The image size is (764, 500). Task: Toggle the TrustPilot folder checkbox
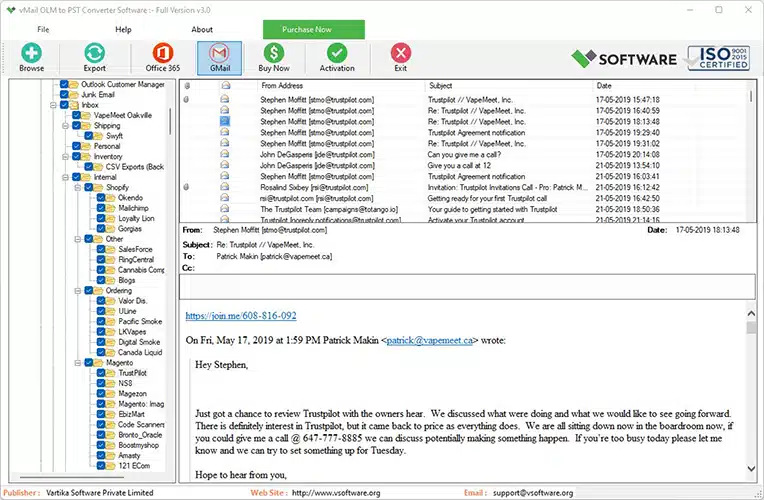101,372
